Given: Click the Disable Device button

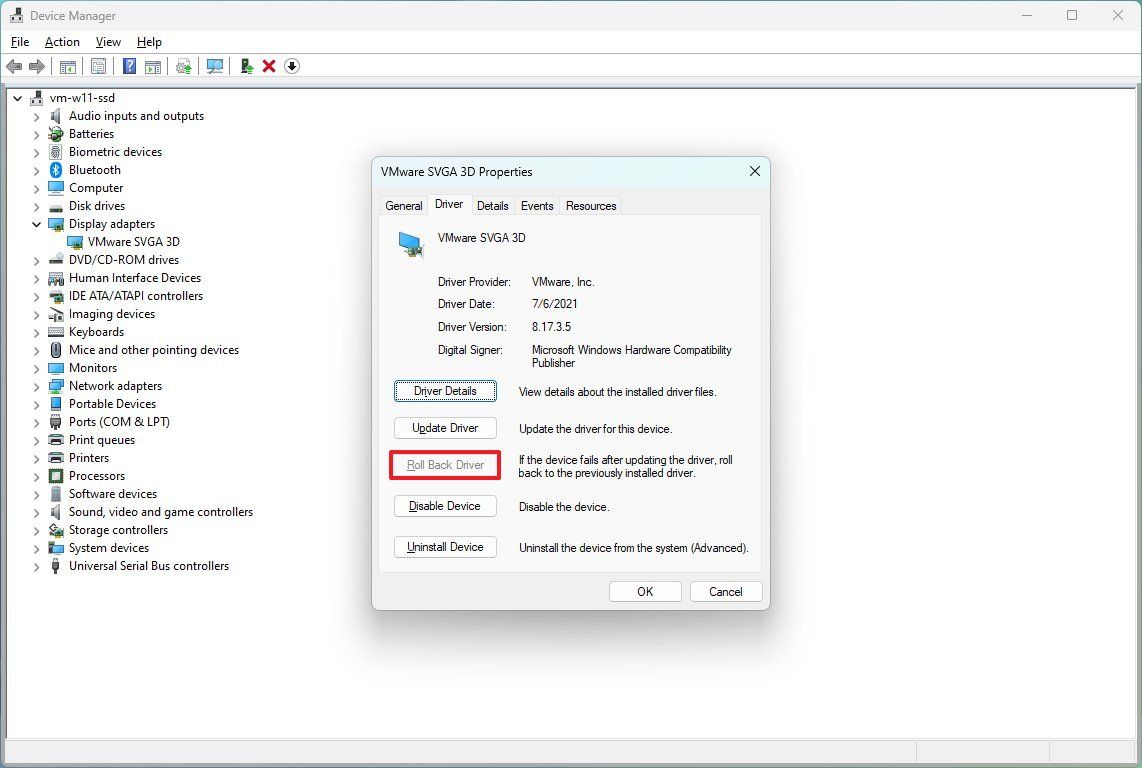Looking at the screenshot, I should 445,506.
